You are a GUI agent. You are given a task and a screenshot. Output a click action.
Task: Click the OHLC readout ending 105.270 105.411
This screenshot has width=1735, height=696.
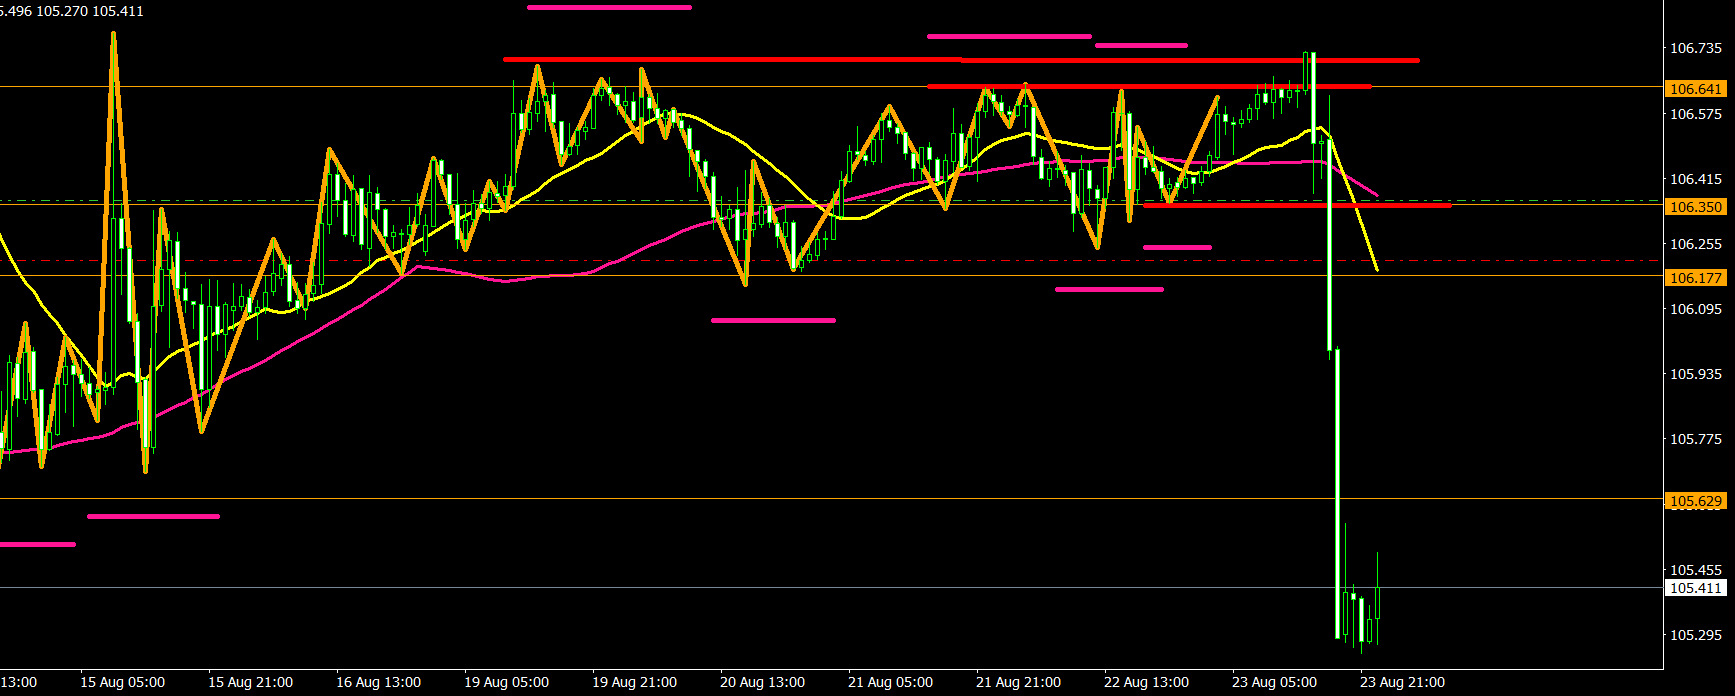[72, 11]
